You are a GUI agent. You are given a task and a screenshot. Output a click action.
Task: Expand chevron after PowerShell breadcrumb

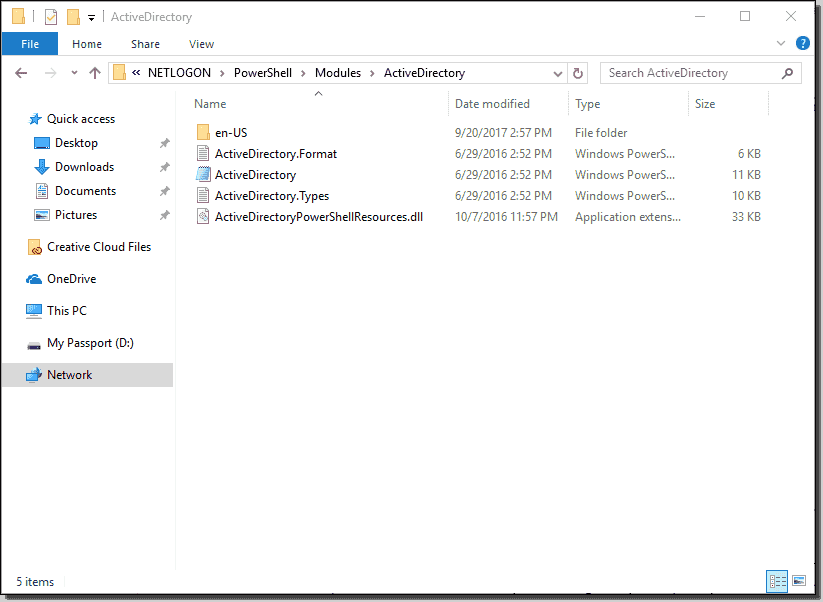click(x=303, y=73)
